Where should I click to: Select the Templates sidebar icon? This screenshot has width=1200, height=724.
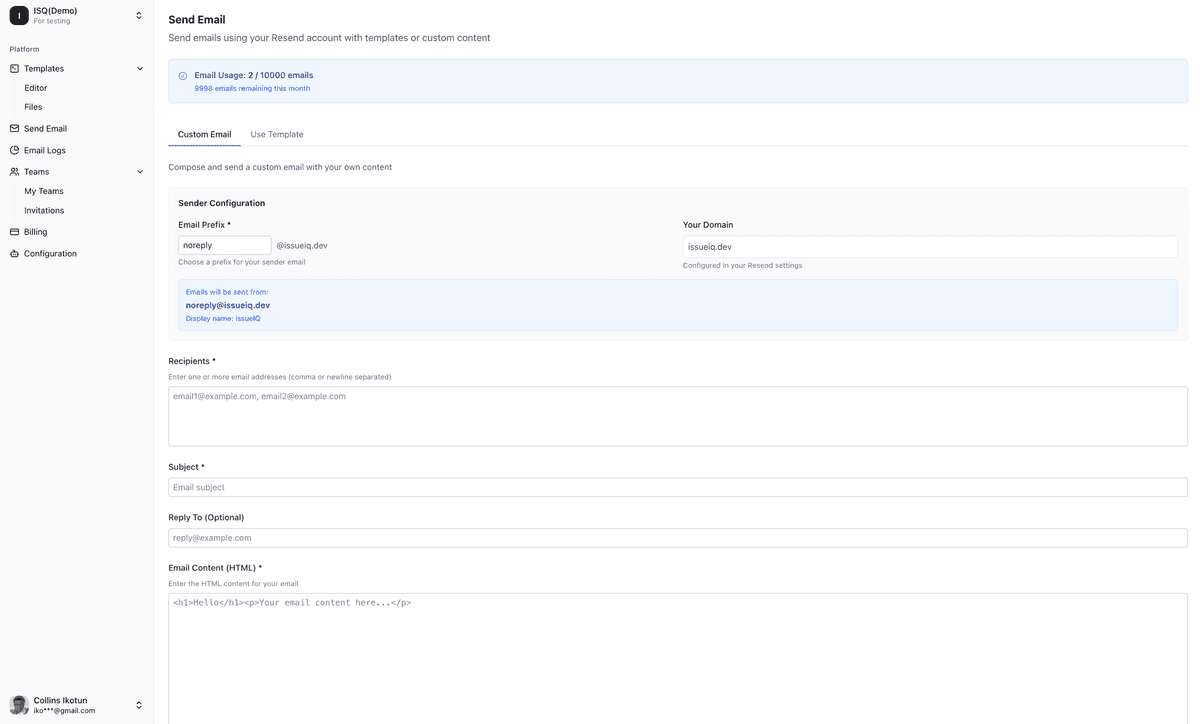[x=14, y=68]
